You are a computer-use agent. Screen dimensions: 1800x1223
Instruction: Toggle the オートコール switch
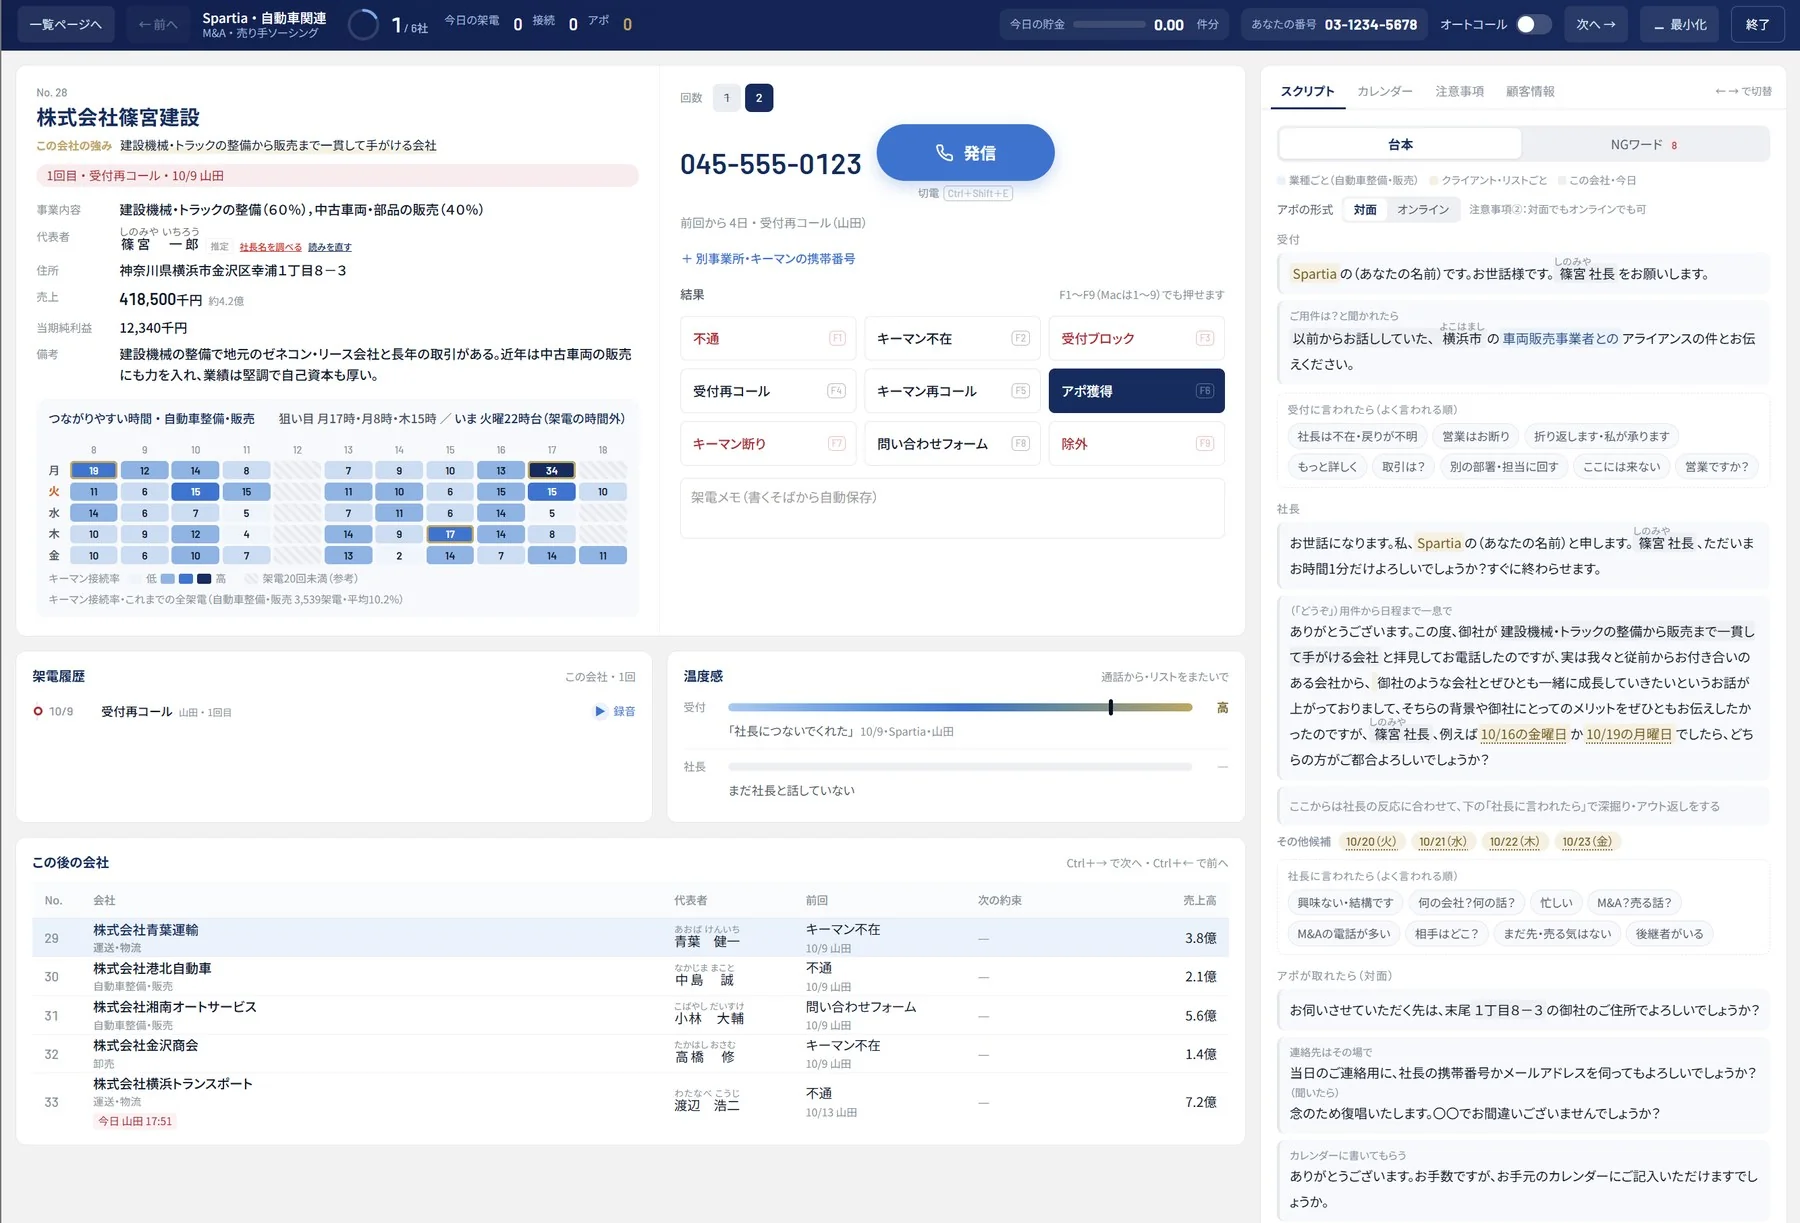(1533, 25)
